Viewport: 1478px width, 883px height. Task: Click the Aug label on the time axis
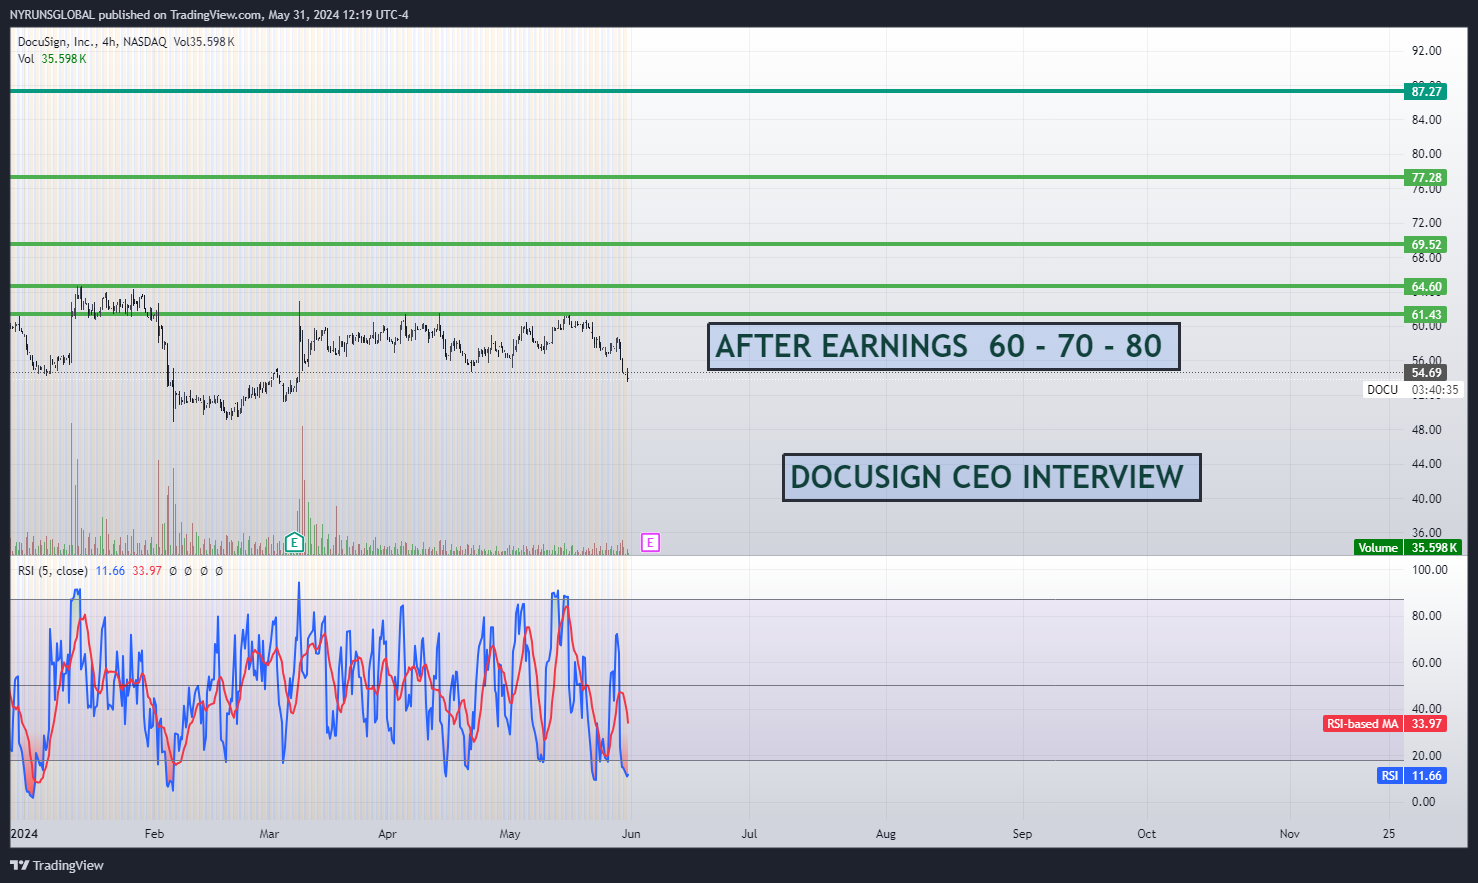click(886, 834)
